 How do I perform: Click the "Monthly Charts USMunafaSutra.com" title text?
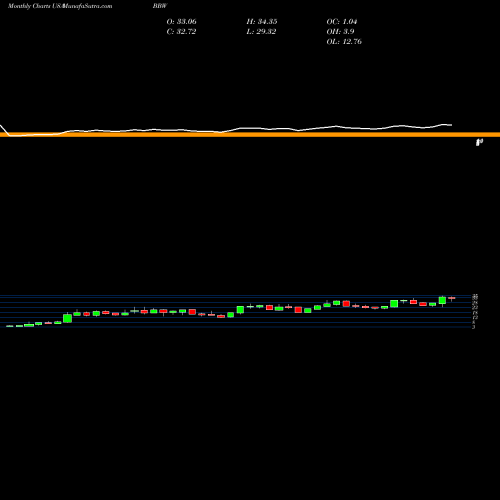tap(60, 6)
